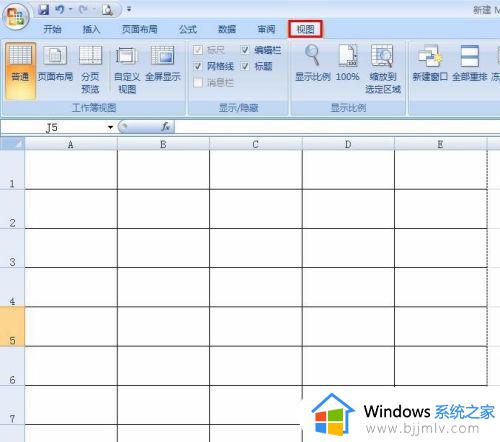
Task: Enter 全屏显示 full screen mode
Action: click(x=163, y=64)
